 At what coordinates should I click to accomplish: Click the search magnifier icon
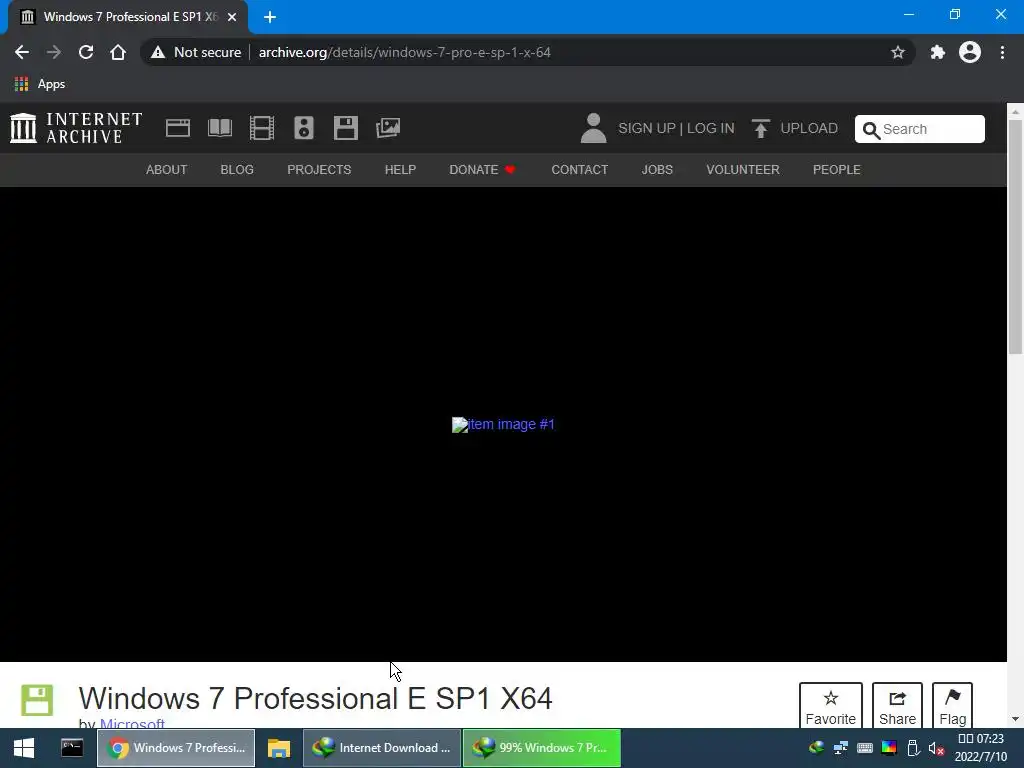(x=871, y=130)
